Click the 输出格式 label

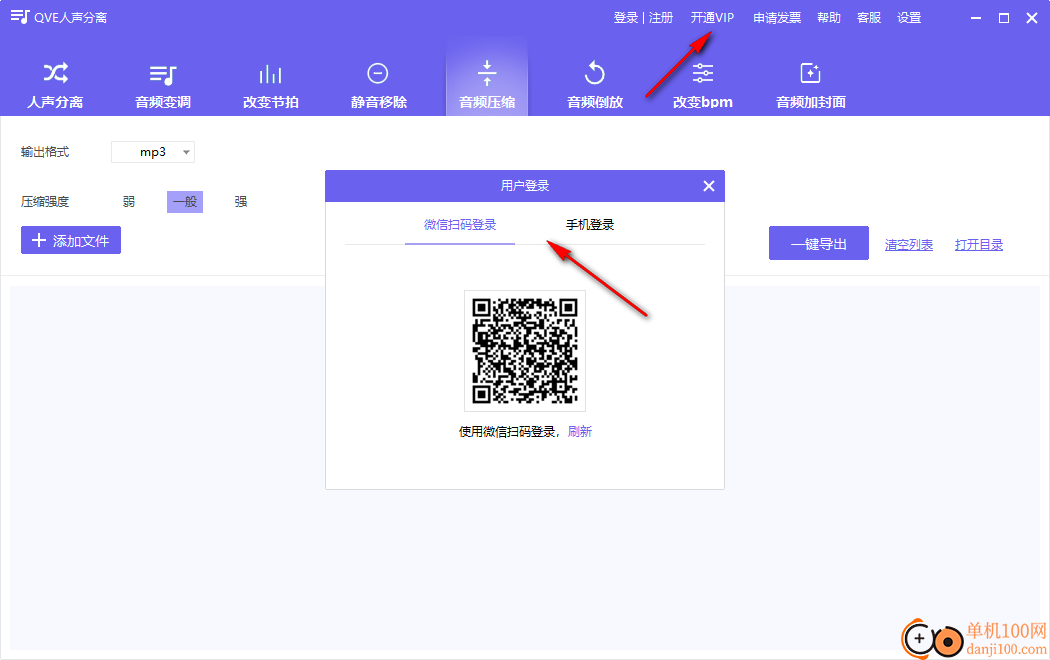(45, 152)
